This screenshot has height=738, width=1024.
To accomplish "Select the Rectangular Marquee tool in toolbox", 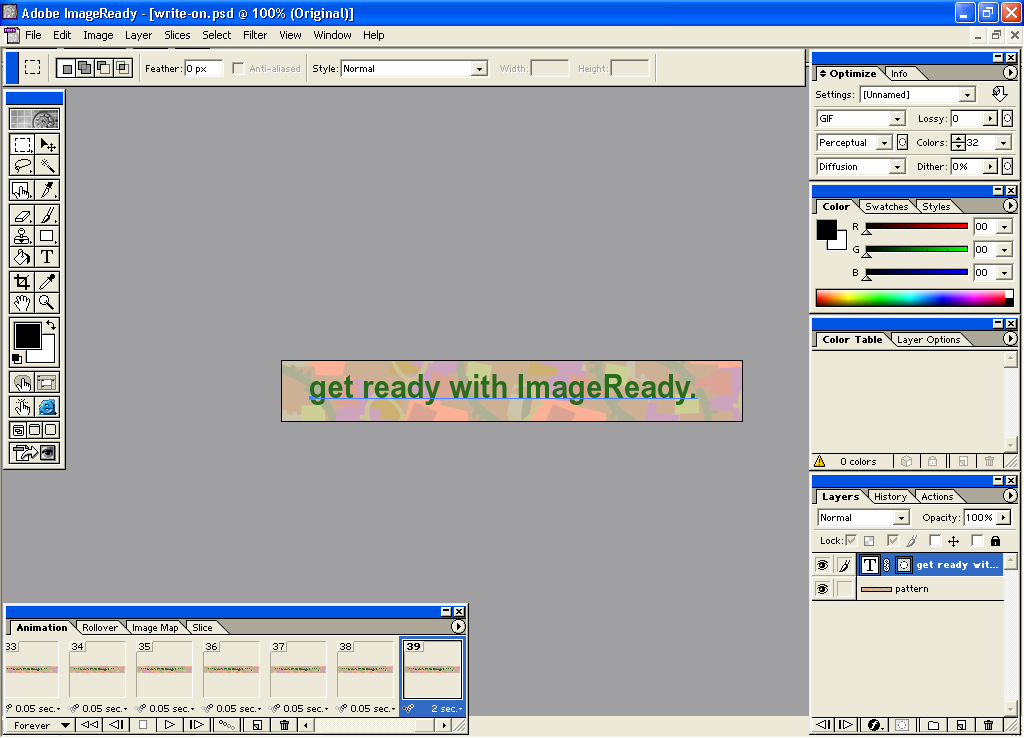I will pyautogui.click(x=22, y=144).
